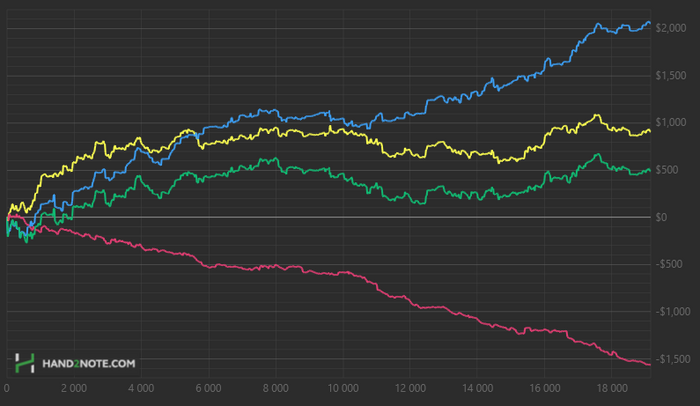
Task: Click the 14 000 x-axis label
Action: [x=477, y=388]
